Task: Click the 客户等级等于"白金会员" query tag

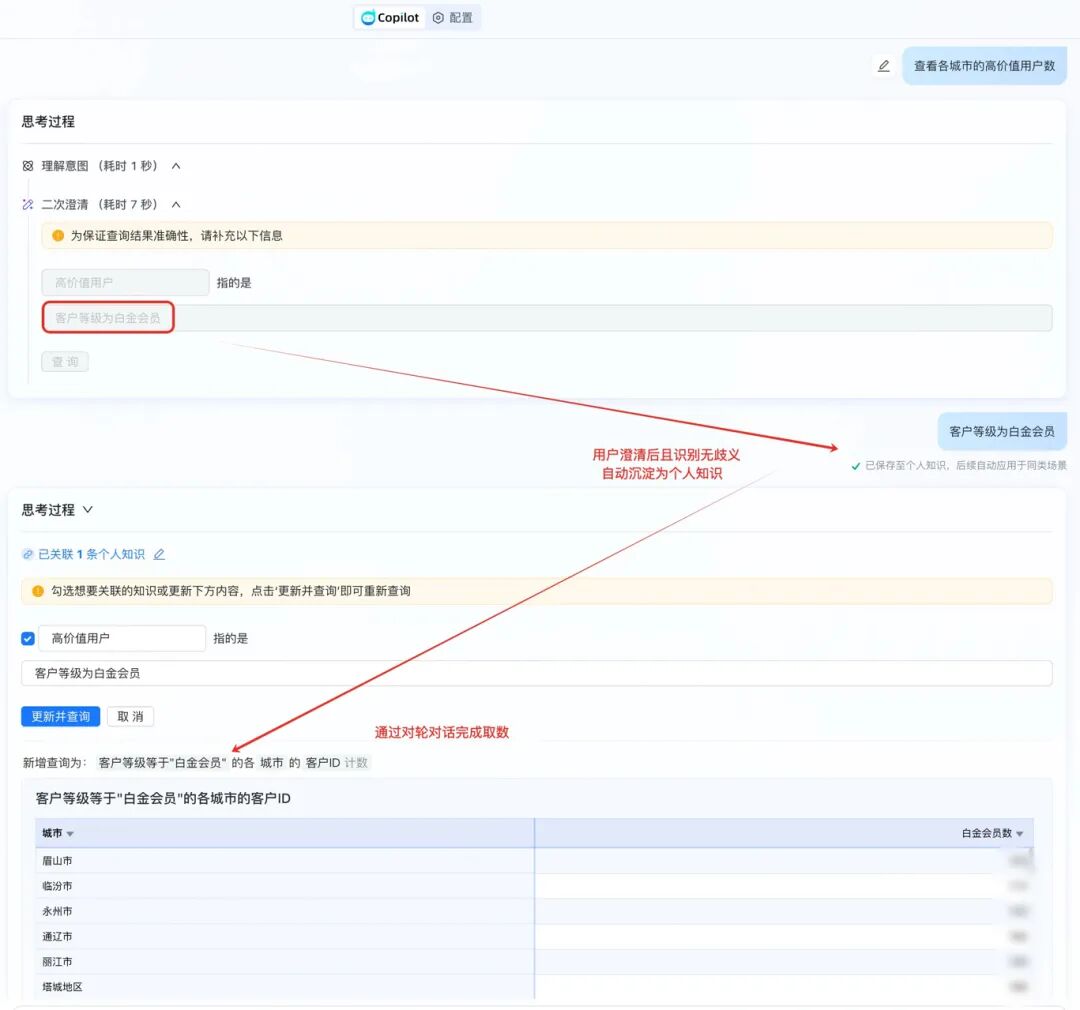Action: pyautogui.click(x=163, y=763)
